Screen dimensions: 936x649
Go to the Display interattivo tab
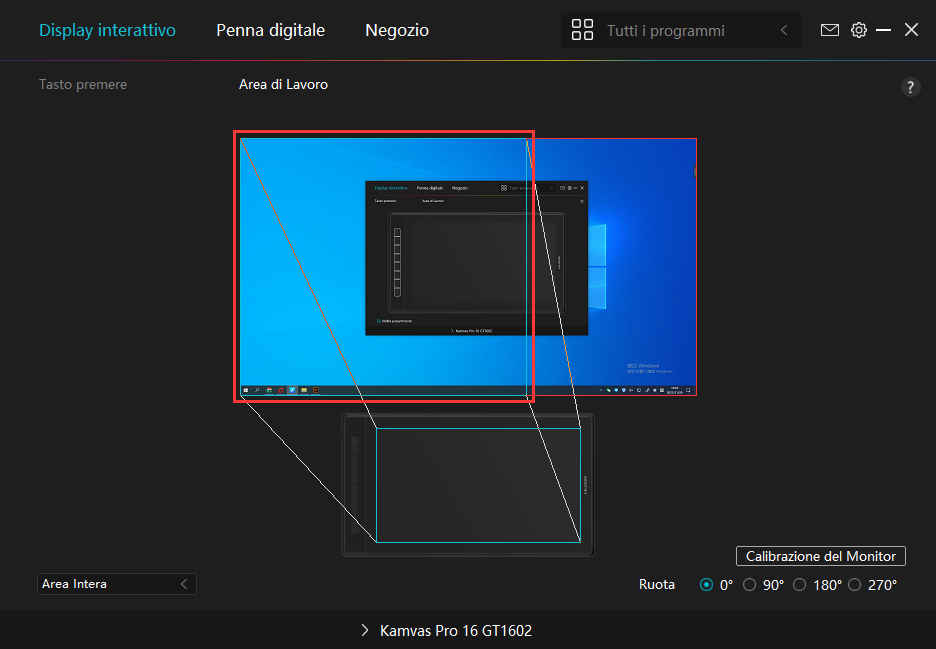click(x=107, y=30)
